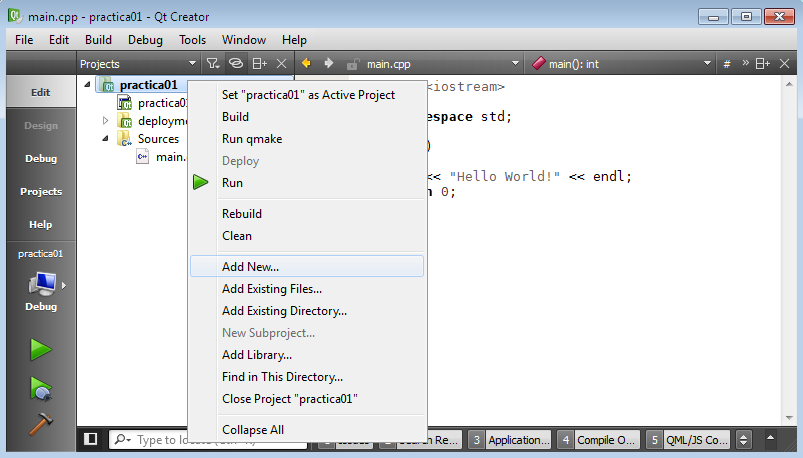The height and width of the screenshot is (458, 803).
Task: Choose Clean in the context menu
Action: [307, 236]
